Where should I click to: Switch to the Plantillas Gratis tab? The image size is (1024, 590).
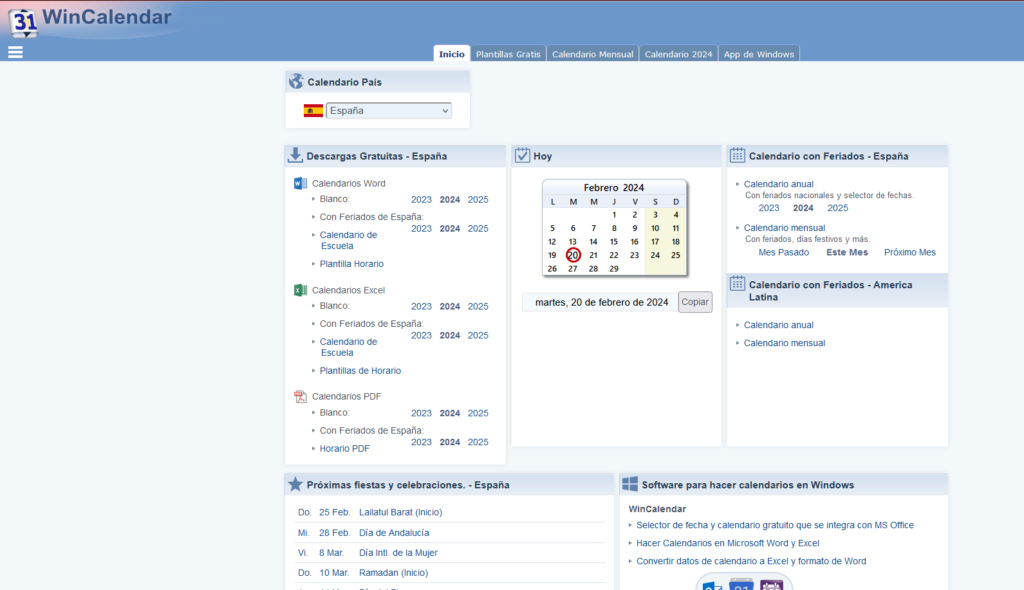[x=508, y=54]
